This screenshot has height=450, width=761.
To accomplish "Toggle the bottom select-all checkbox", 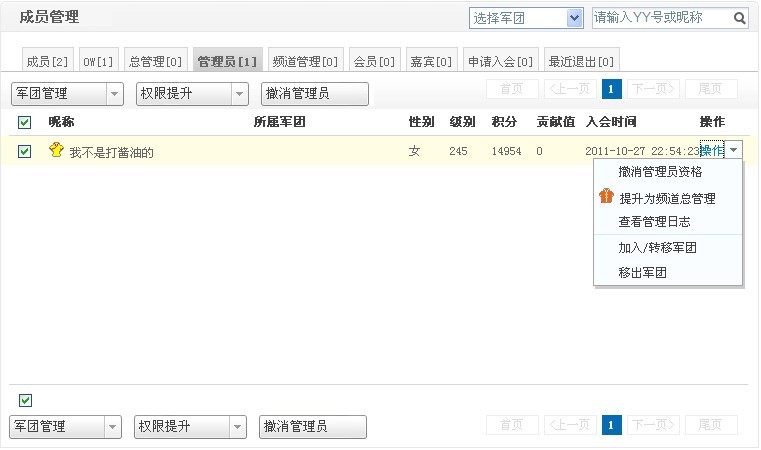I will tap(25, 400).
